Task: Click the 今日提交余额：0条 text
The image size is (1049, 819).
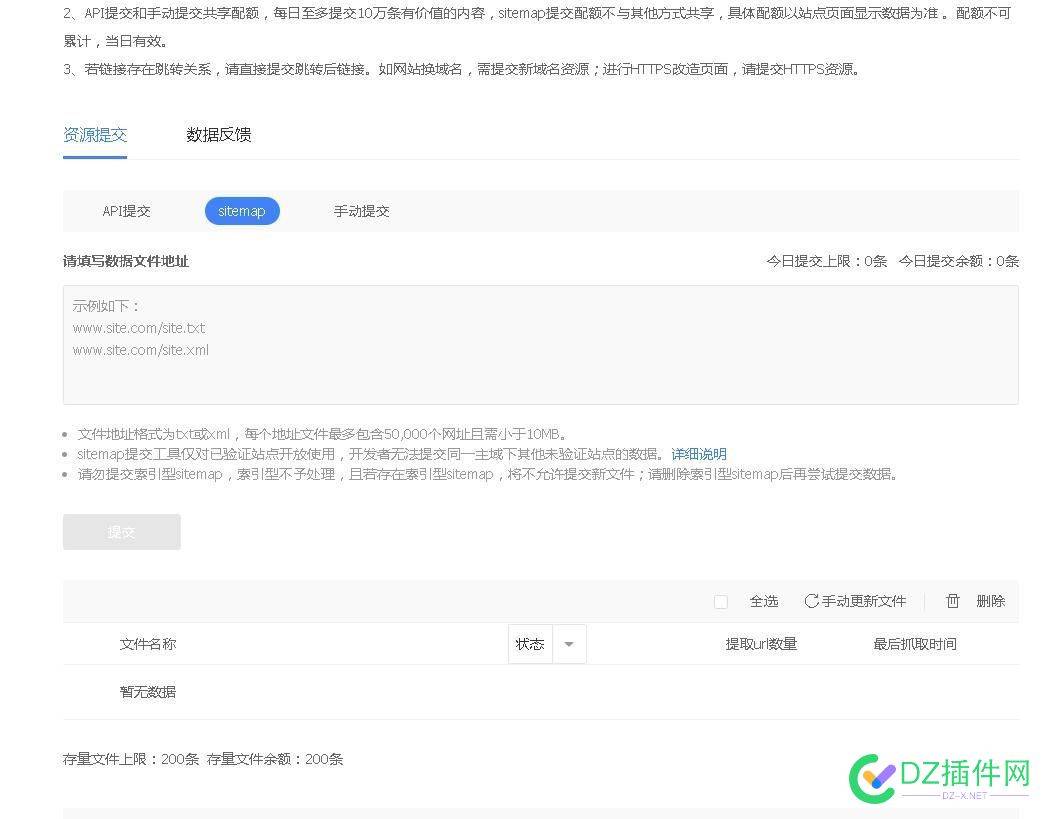Action: coord(959,261)
